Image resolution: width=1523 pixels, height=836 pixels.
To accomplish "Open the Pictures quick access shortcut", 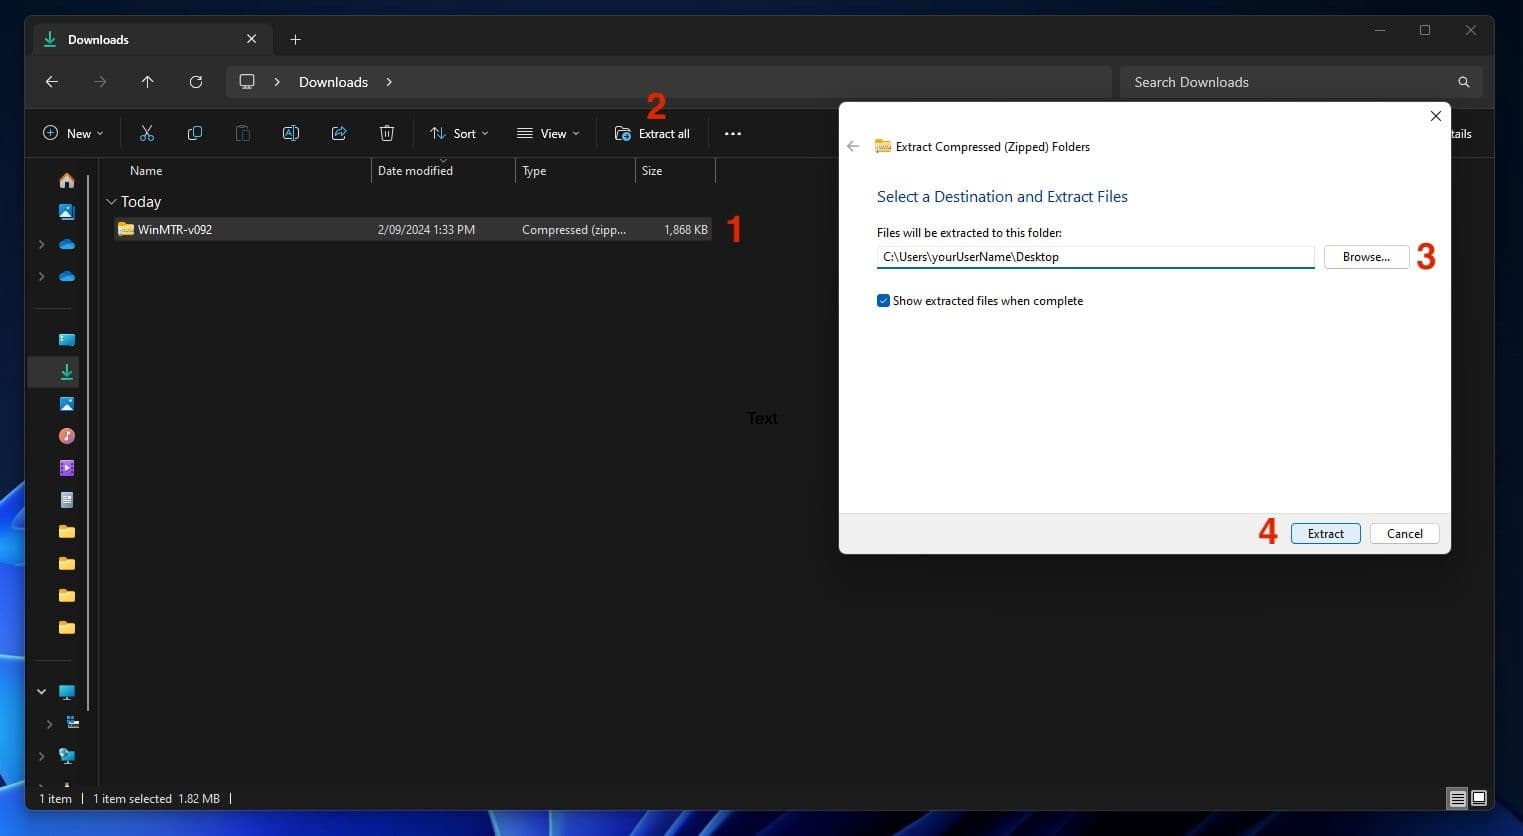I will pyautogui.click(x=67, y=404).
